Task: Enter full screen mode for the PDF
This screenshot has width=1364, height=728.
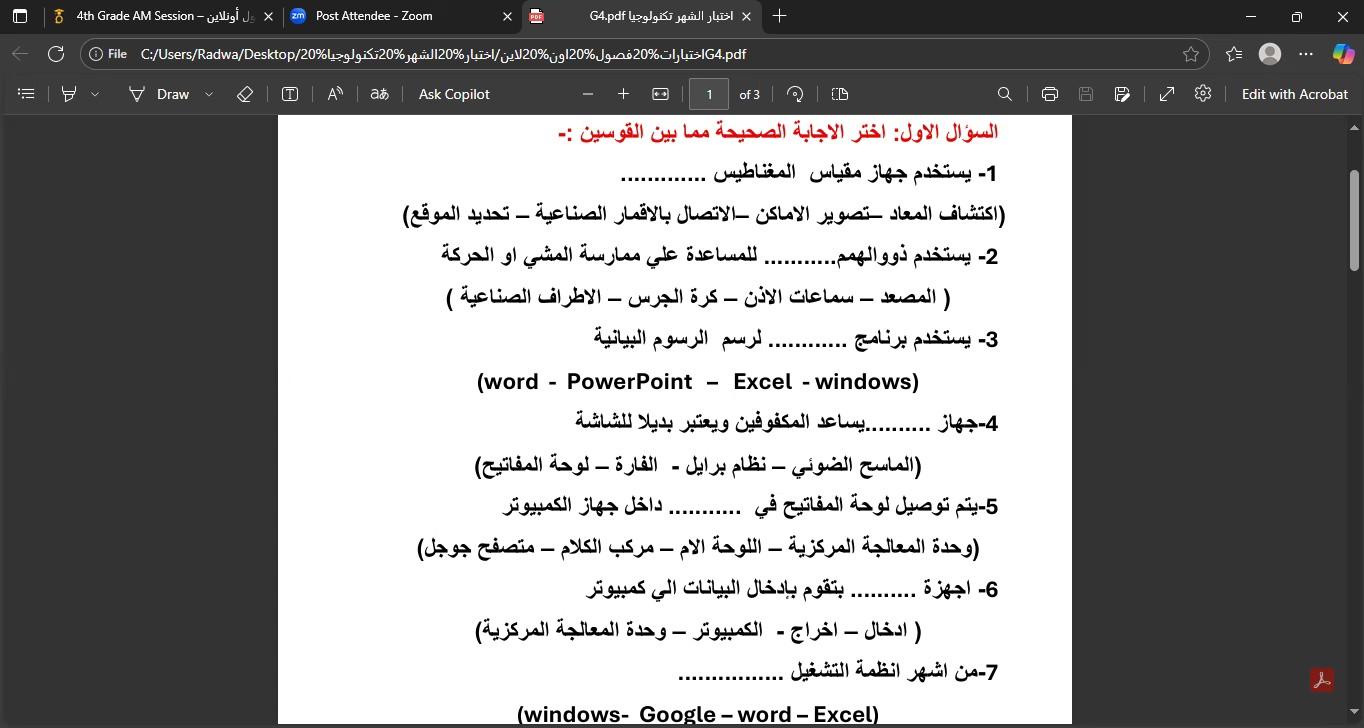Action: 1167,94
